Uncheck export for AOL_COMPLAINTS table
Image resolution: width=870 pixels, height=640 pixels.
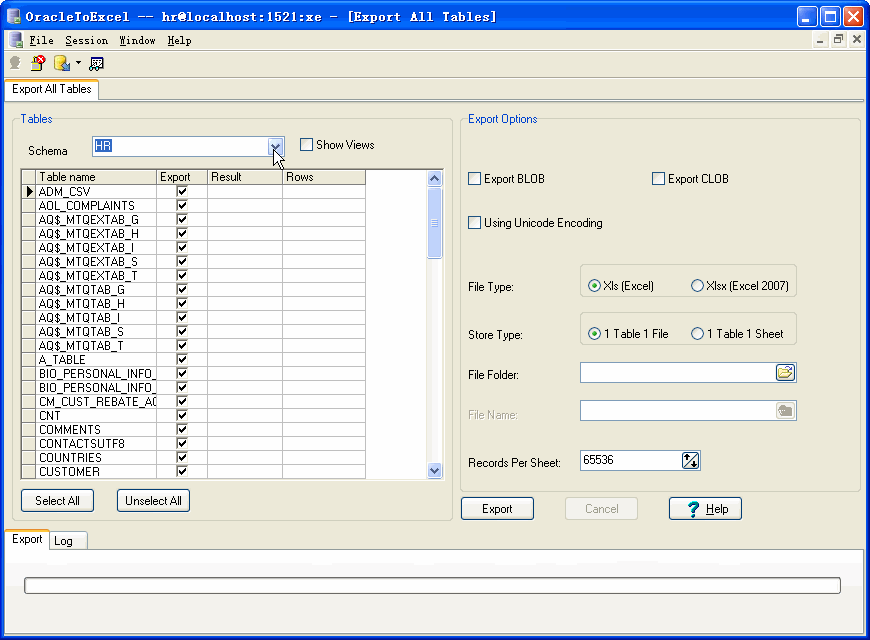point(182,205)
